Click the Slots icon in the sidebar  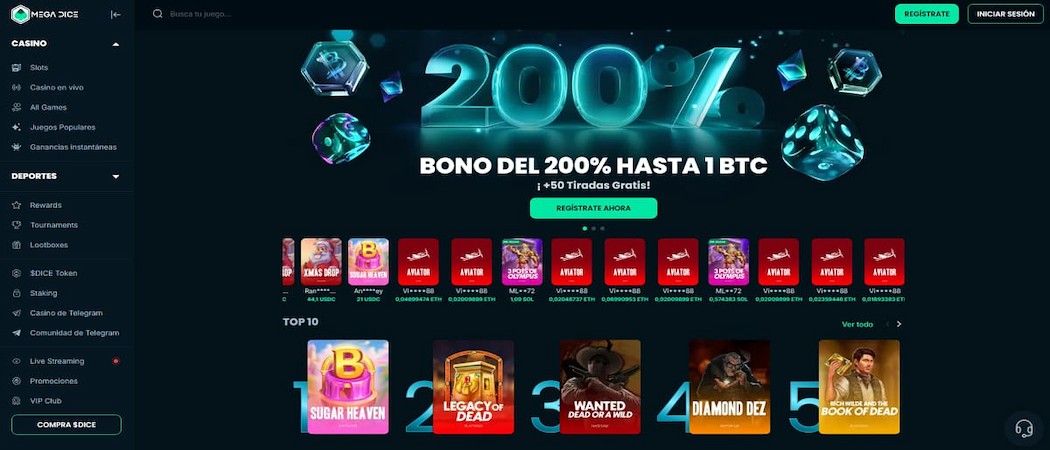[x=17, y=68]
